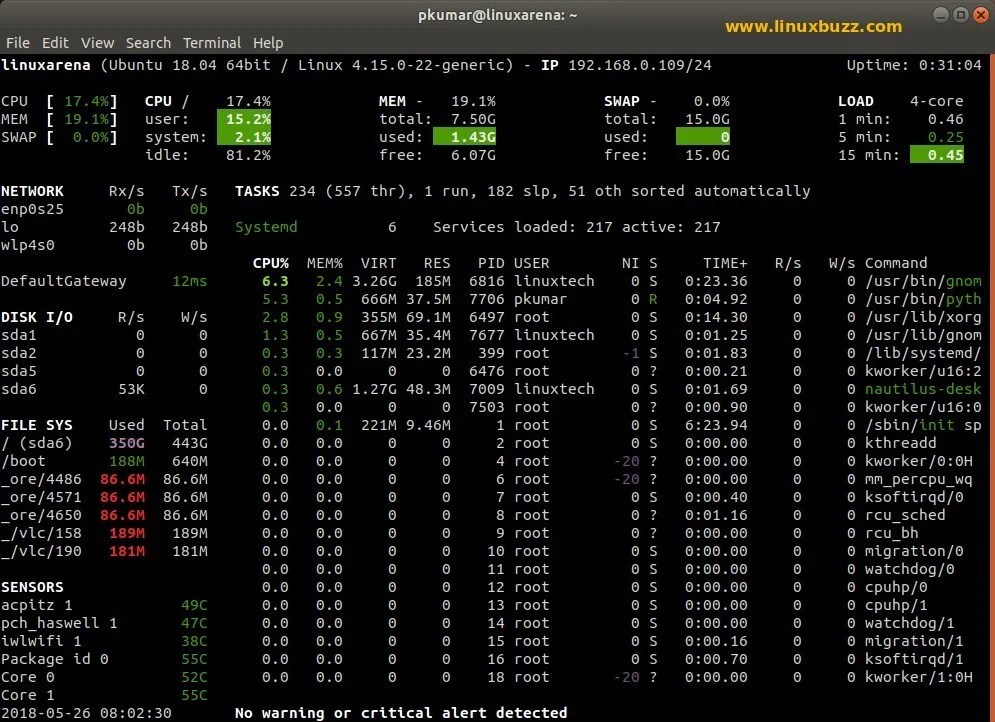Click /sbin/init process command
This screenshot has width=995, height=722.
(923, 425)
